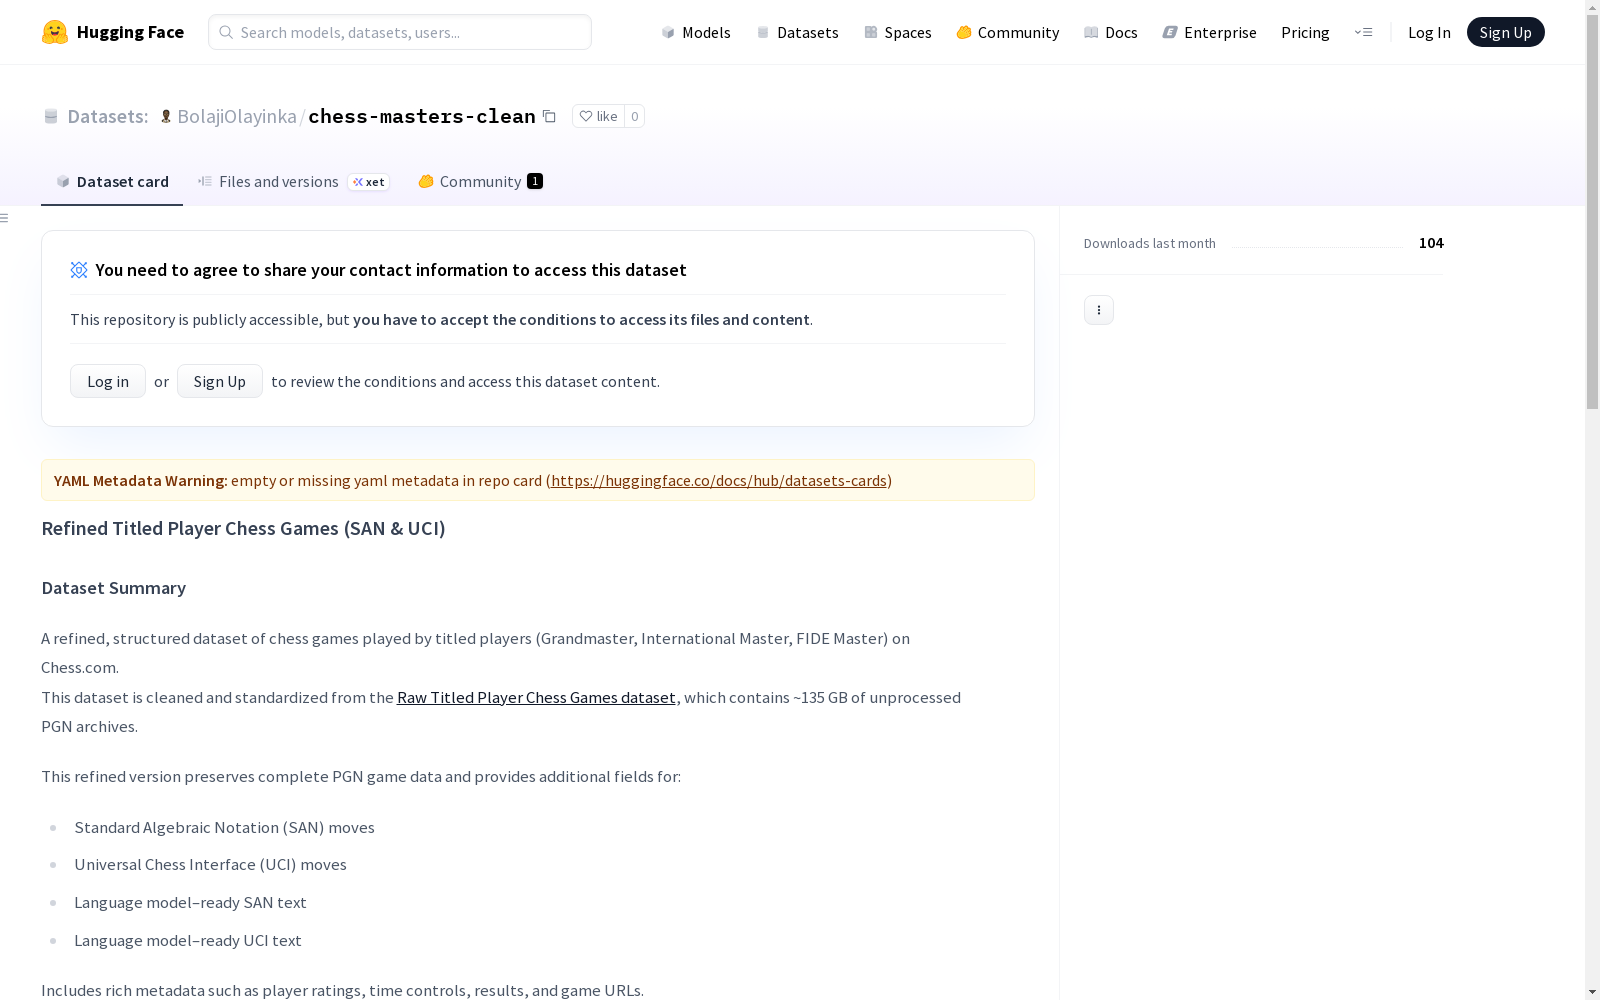Click the scrollbar down arrow

pyautogui.click(x=1592, y=992)
